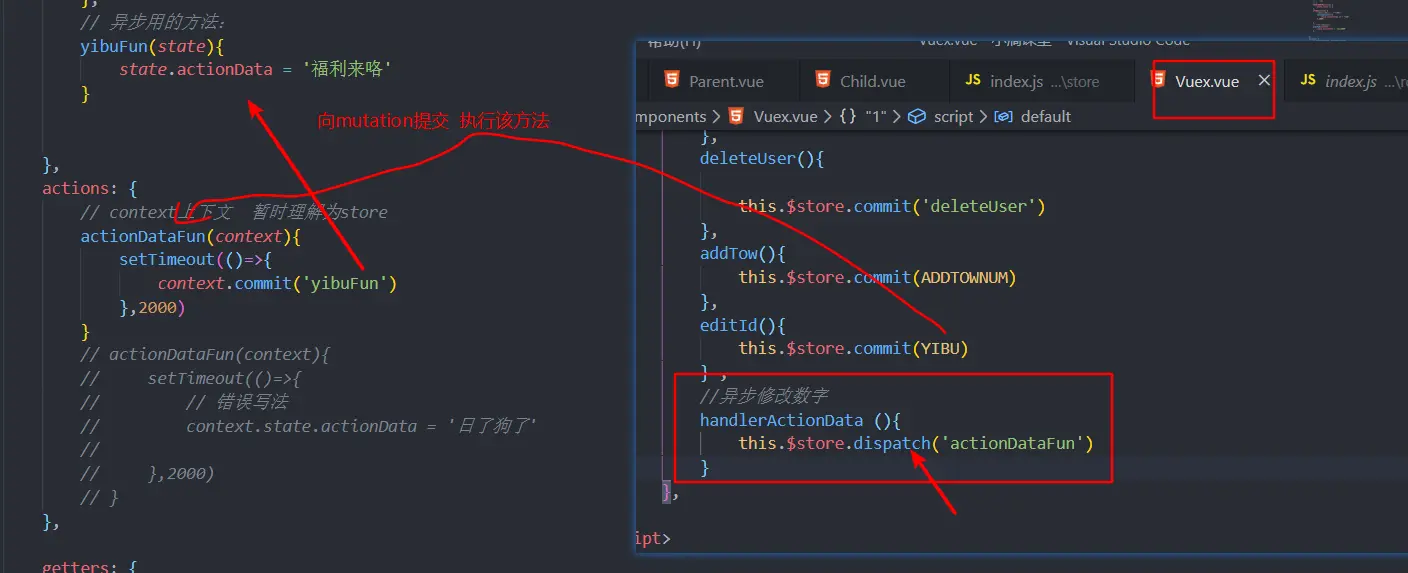The image size is (1408, 573).
Task: Close the Vuex.vue tab
Action: pyautogui.click(x=1264, y=80)
